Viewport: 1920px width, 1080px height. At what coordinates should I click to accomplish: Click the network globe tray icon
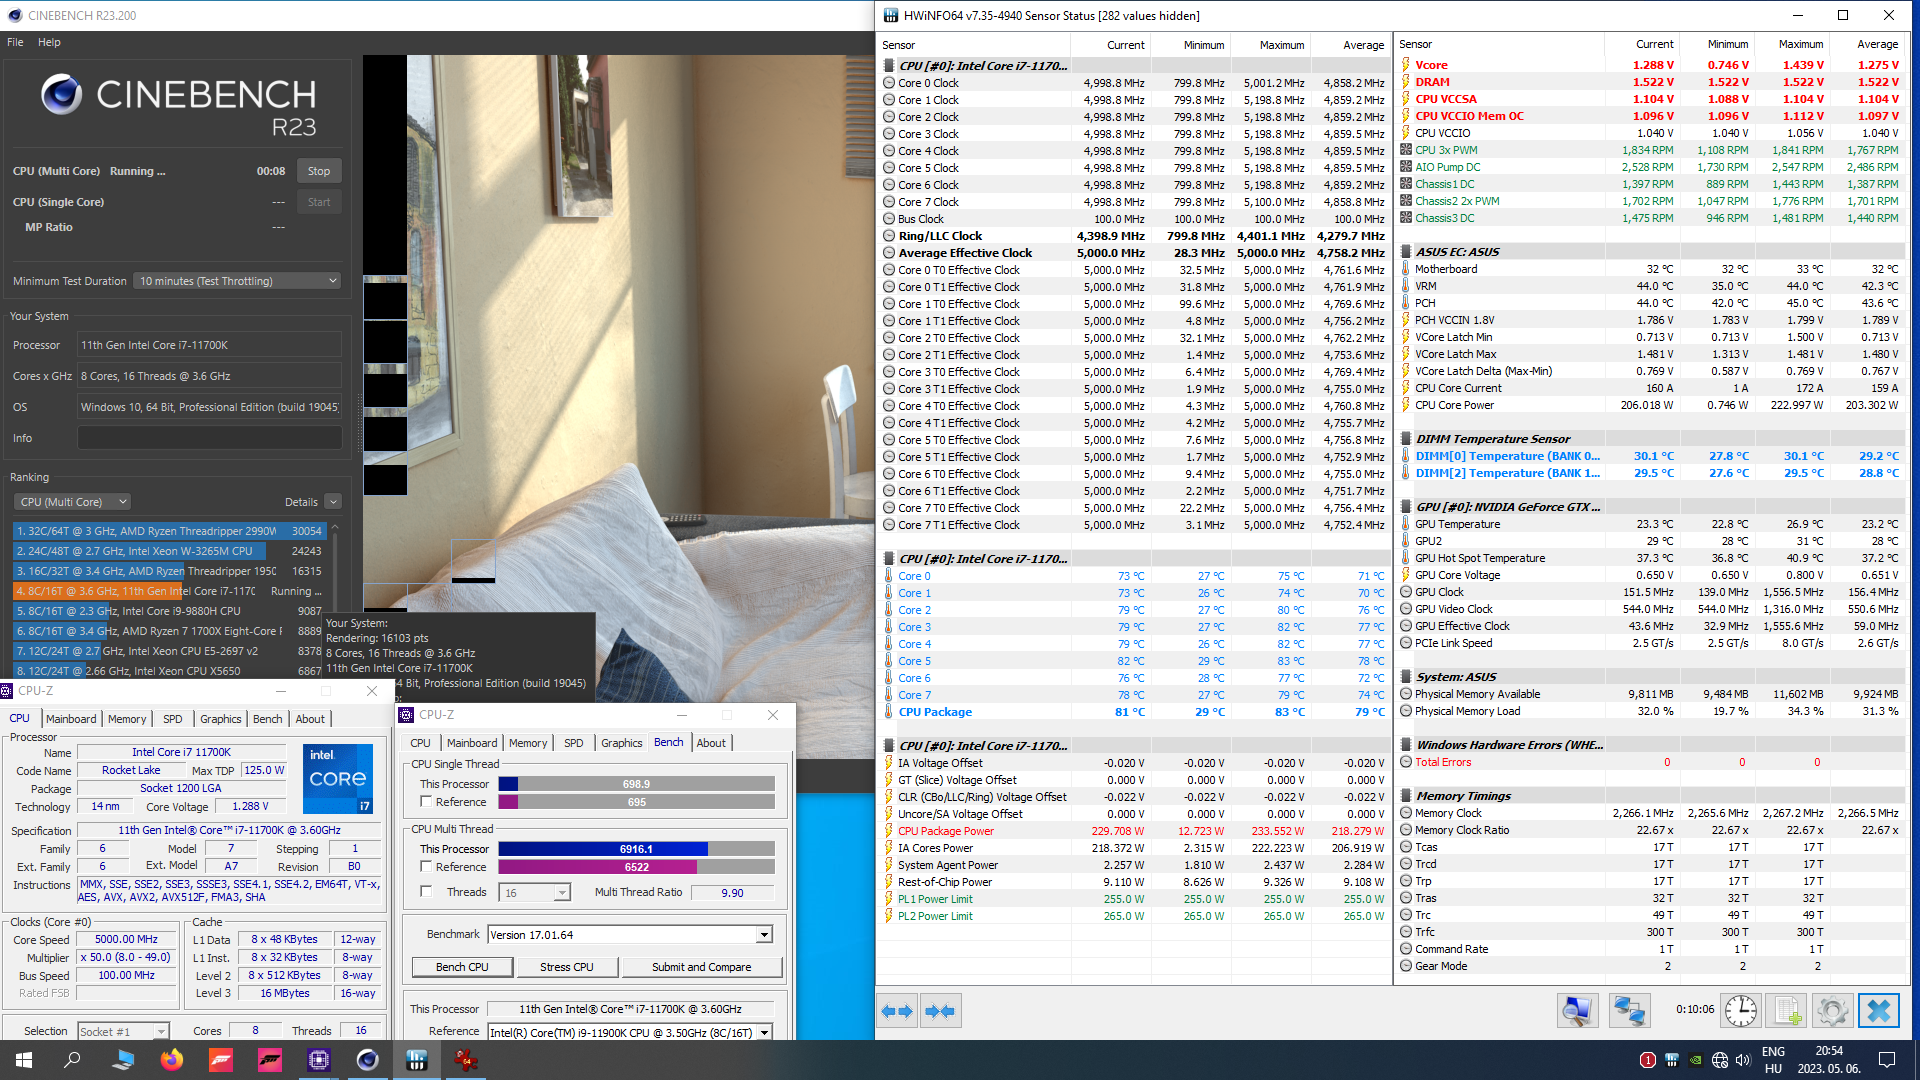point(1719,1060)
